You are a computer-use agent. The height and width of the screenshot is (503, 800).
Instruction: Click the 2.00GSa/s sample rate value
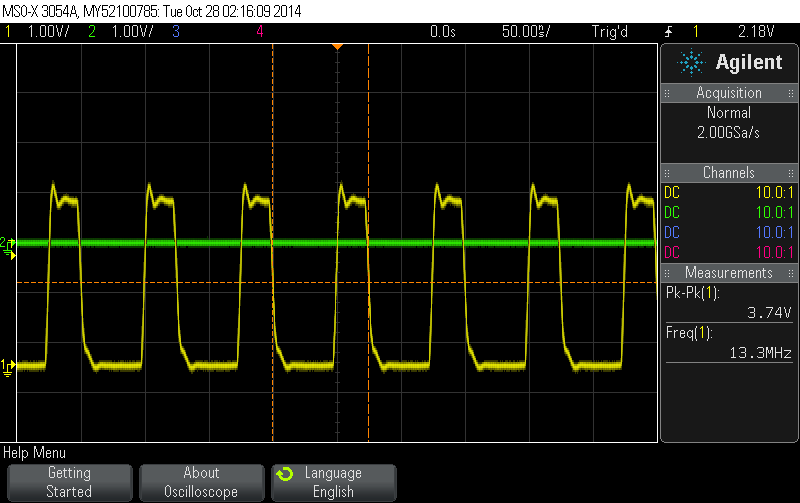pos(729,133)
